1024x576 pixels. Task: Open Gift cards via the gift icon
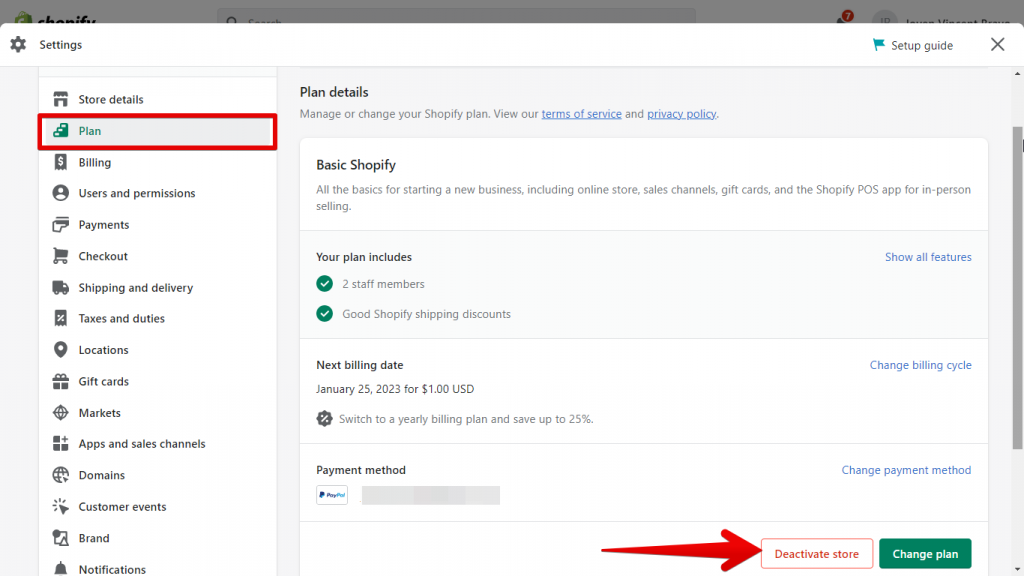tap(60, 381)
